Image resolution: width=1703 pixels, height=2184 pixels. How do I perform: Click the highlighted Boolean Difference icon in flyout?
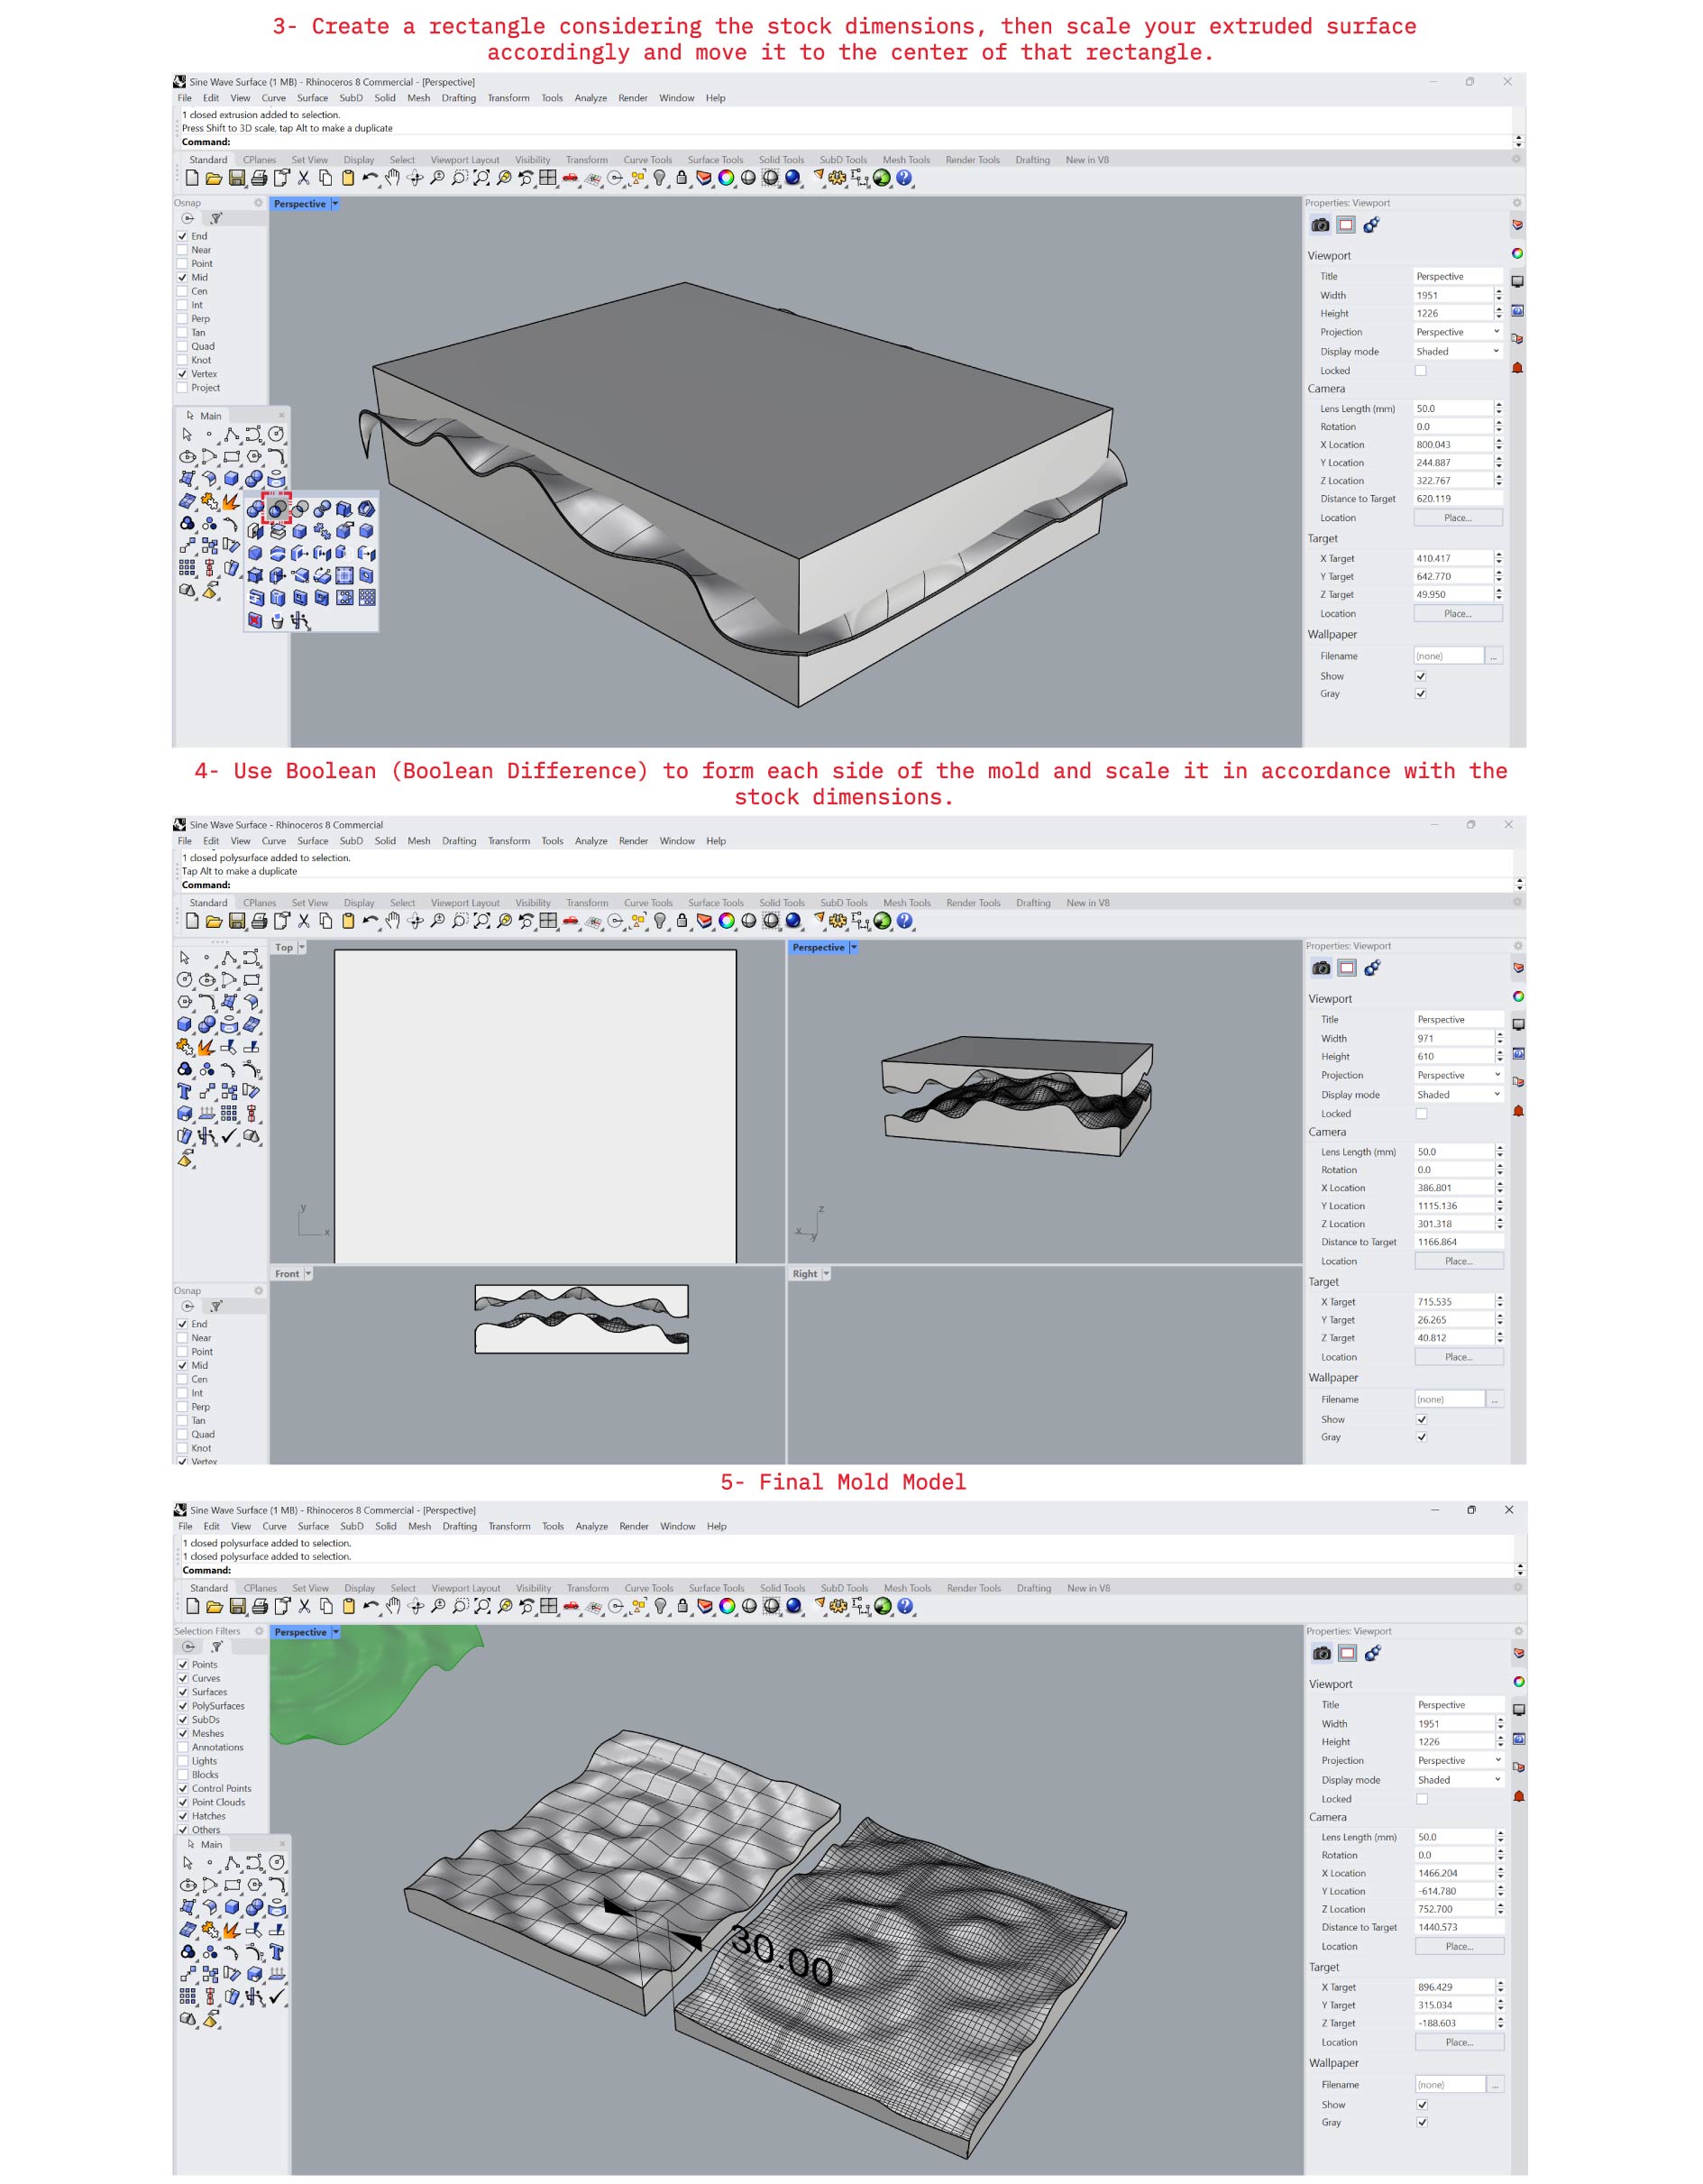[277, 509]
